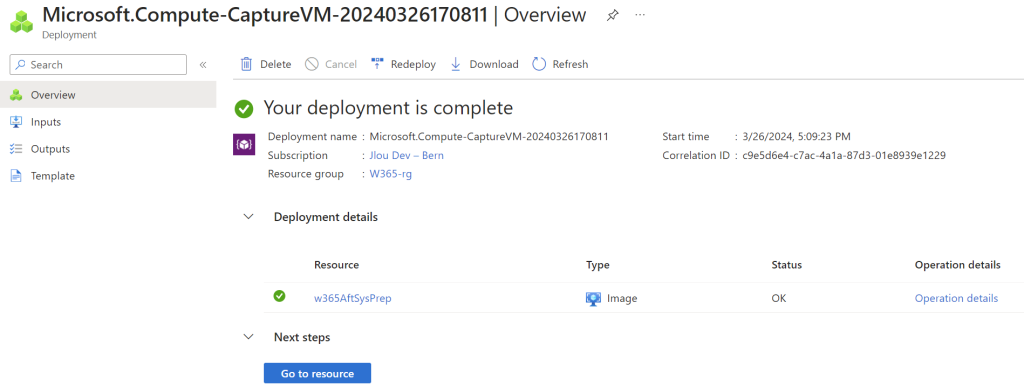Open the more options ellipsis in the title
The width and height of the screenshot is (1024, 386).
pos(640,14)
